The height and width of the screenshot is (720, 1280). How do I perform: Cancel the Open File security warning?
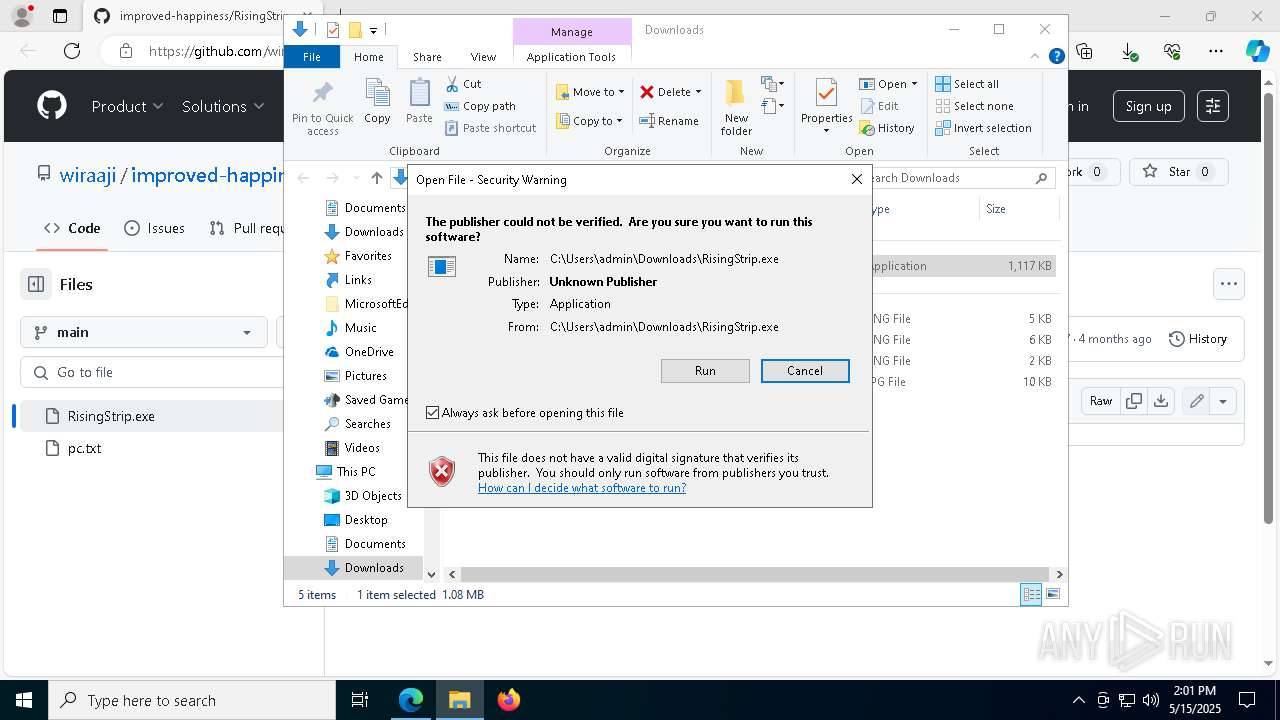pos(805,371)
